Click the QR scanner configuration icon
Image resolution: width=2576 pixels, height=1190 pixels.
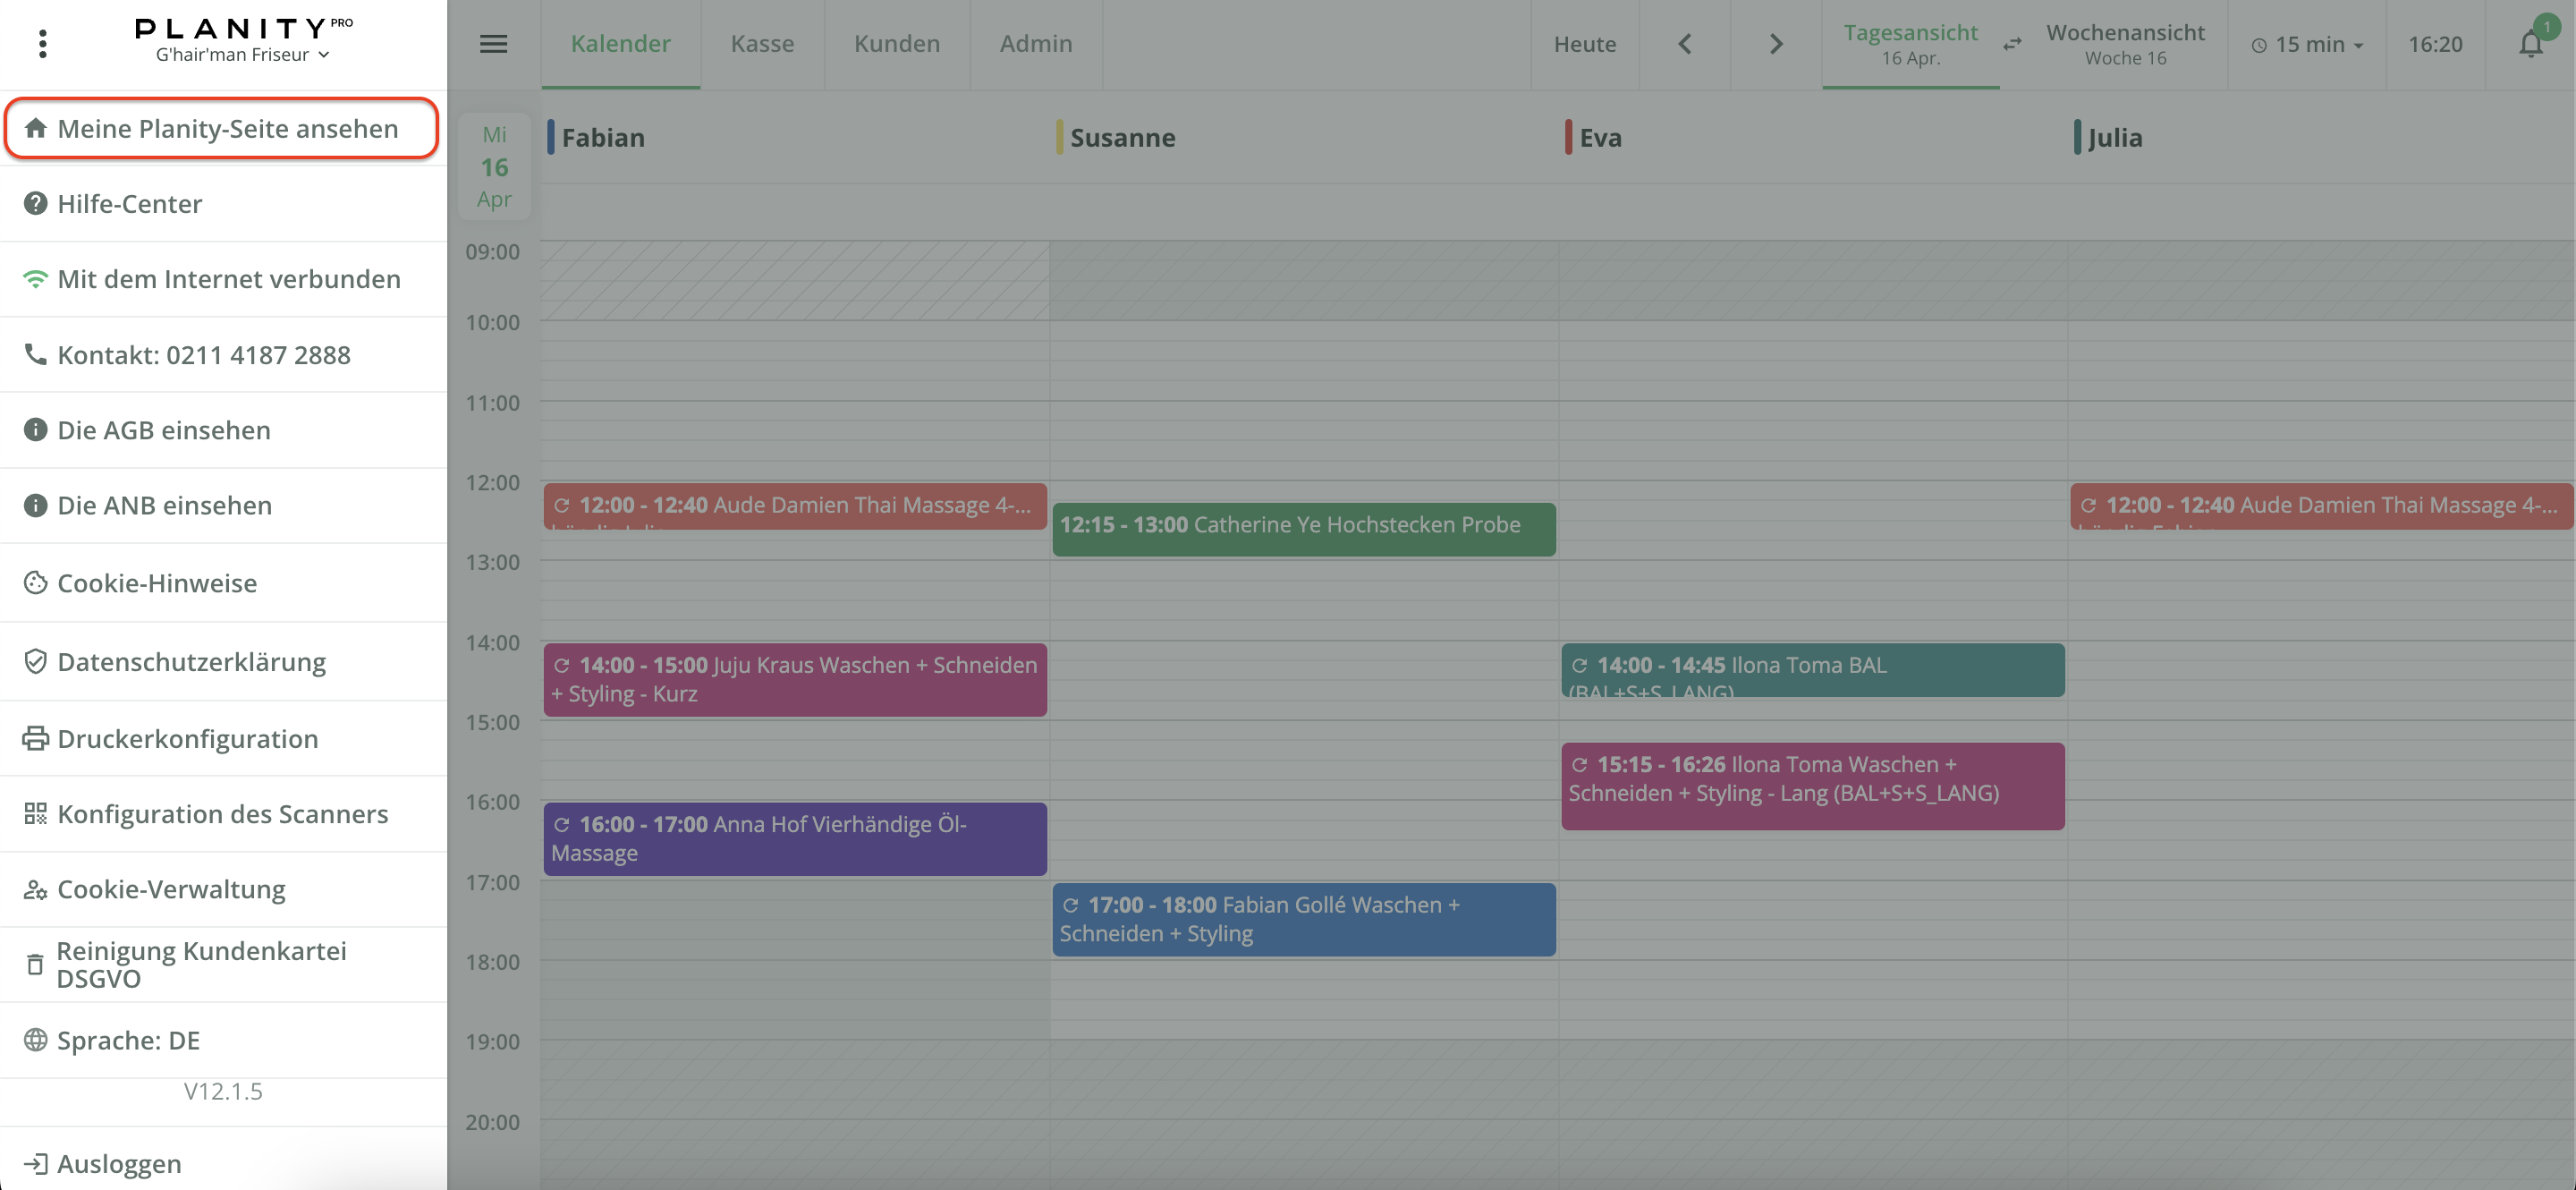[x=35, y=813]
